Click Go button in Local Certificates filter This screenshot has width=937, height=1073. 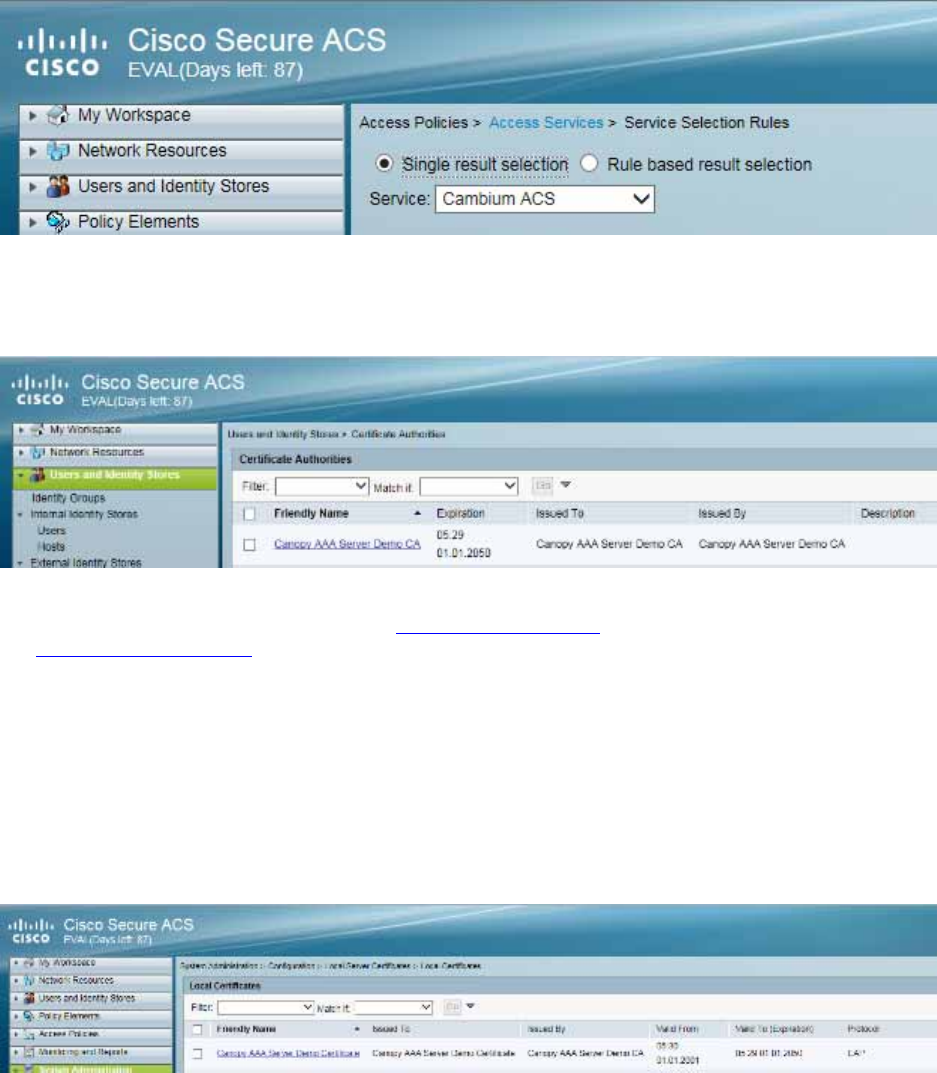pos(452,1007)
